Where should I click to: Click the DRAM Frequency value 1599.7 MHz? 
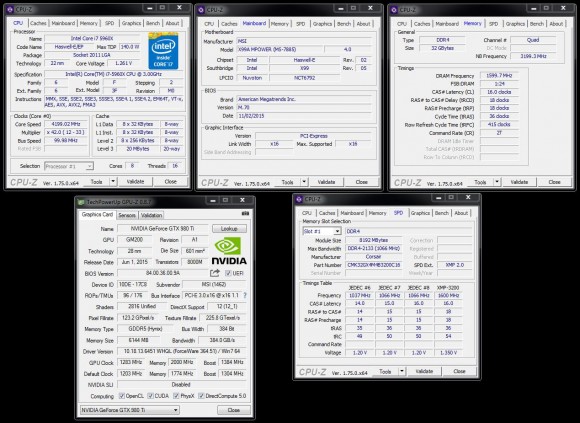[x=499, y=75]
